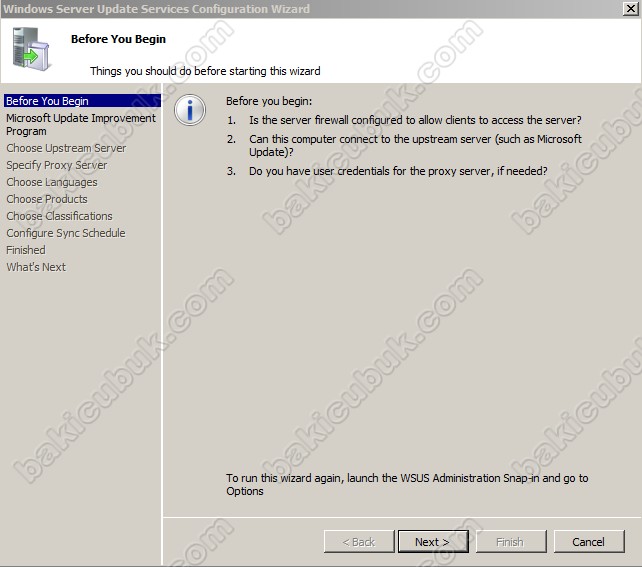
Task: Close the WSUS Configuration Wizard window
Action: (631, 9)
